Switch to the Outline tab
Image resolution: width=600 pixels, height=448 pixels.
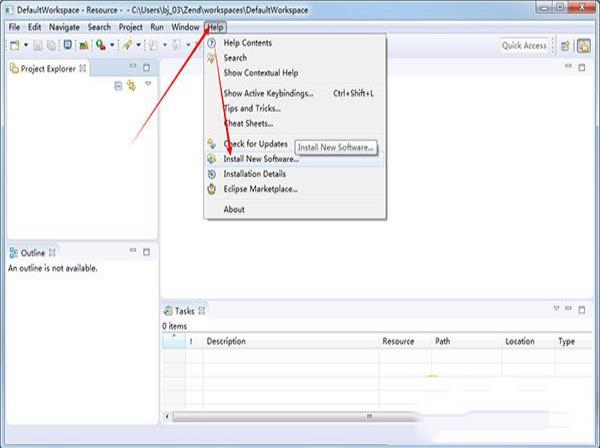pos(32,252)
